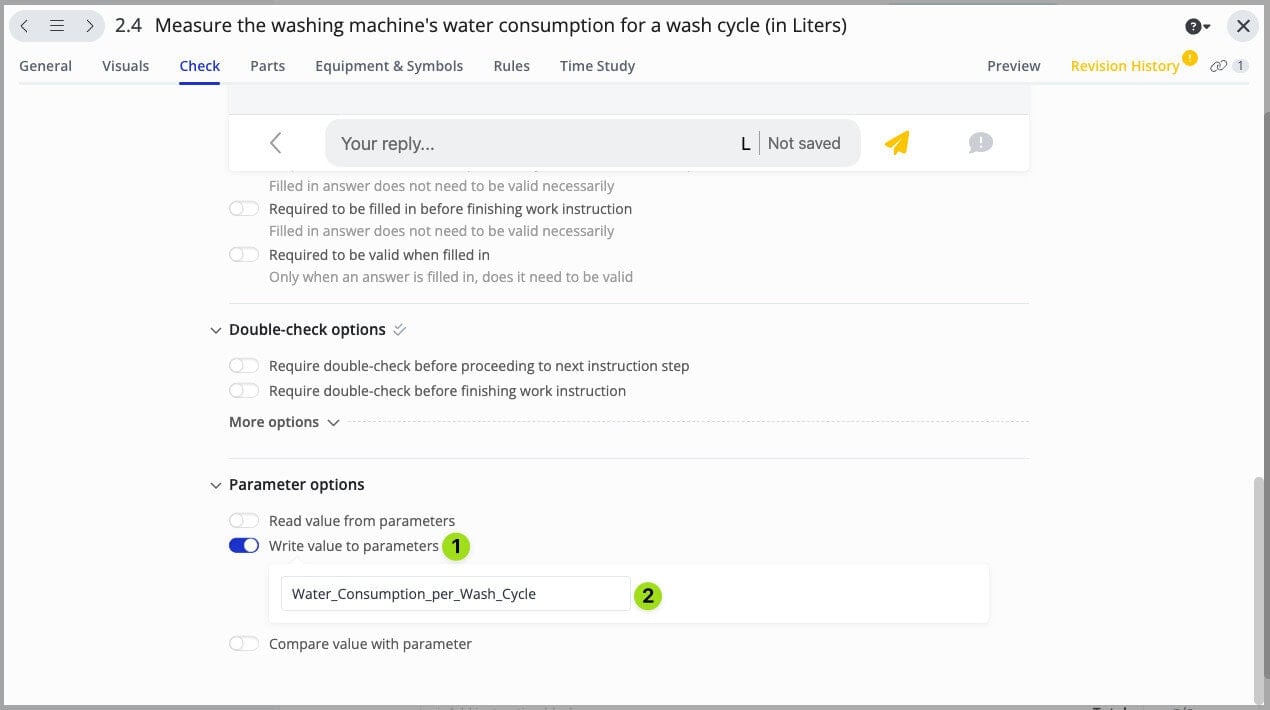Image resolution: width=1270 pixels, height=710 pixels.
Task: Disable Write value to parameters toggle
Action: [244, 546]
